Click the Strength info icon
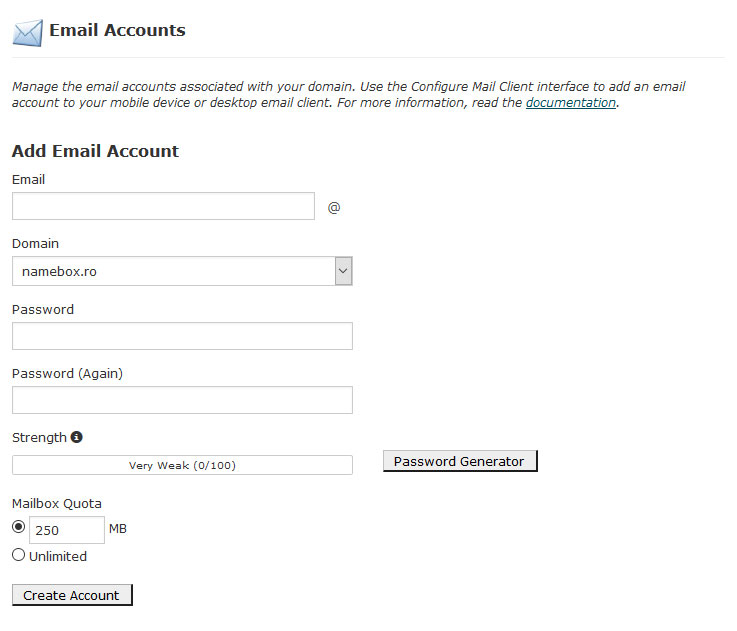 pos(77,437)
